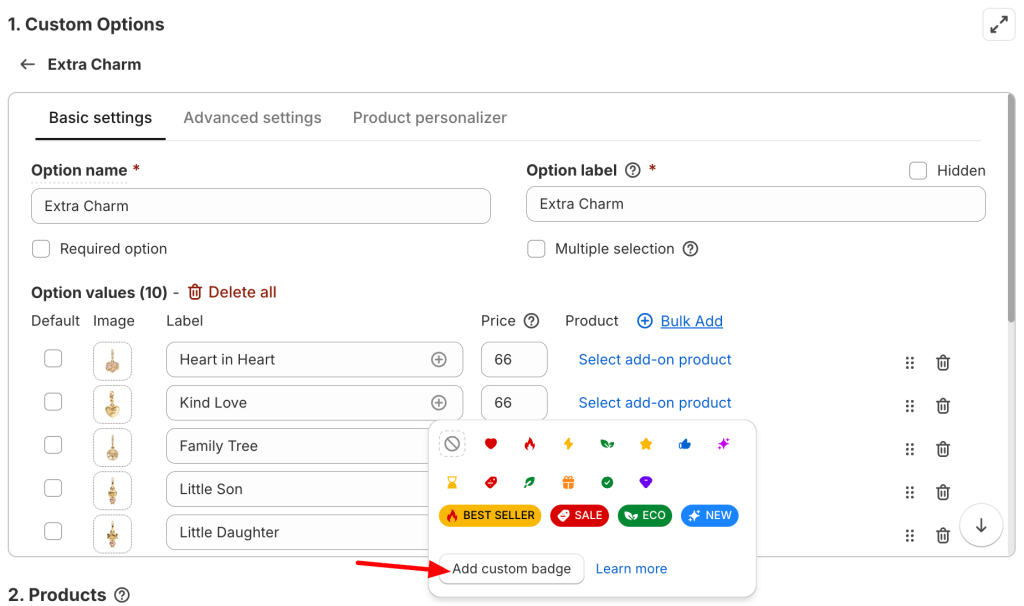Expand Custom Options to full screen
Screen dimensions: 1024x606
point(998,25)
